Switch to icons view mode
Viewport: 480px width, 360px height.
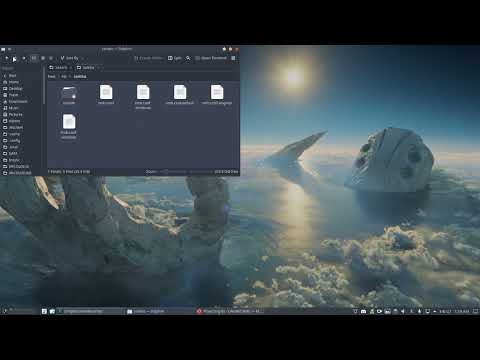[x=34, y=58]
